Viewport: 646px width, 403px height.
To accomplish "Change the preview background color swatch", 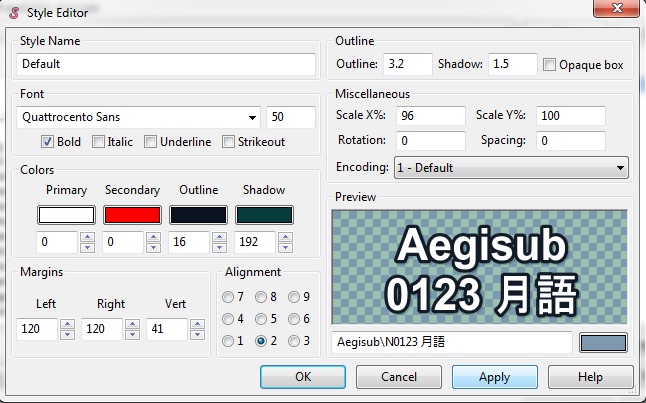I will point(603,343).
